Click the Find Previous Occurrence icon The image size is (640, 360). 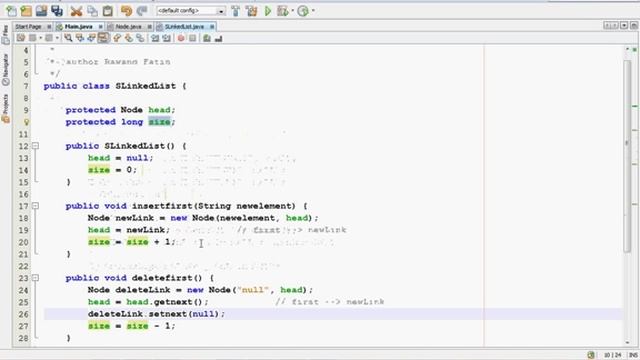[80, 38]
